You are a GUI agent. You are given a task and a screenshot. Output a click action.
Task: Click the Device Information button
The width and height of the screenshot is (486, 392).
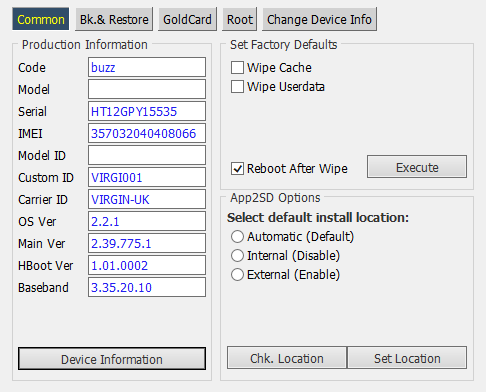112,359
